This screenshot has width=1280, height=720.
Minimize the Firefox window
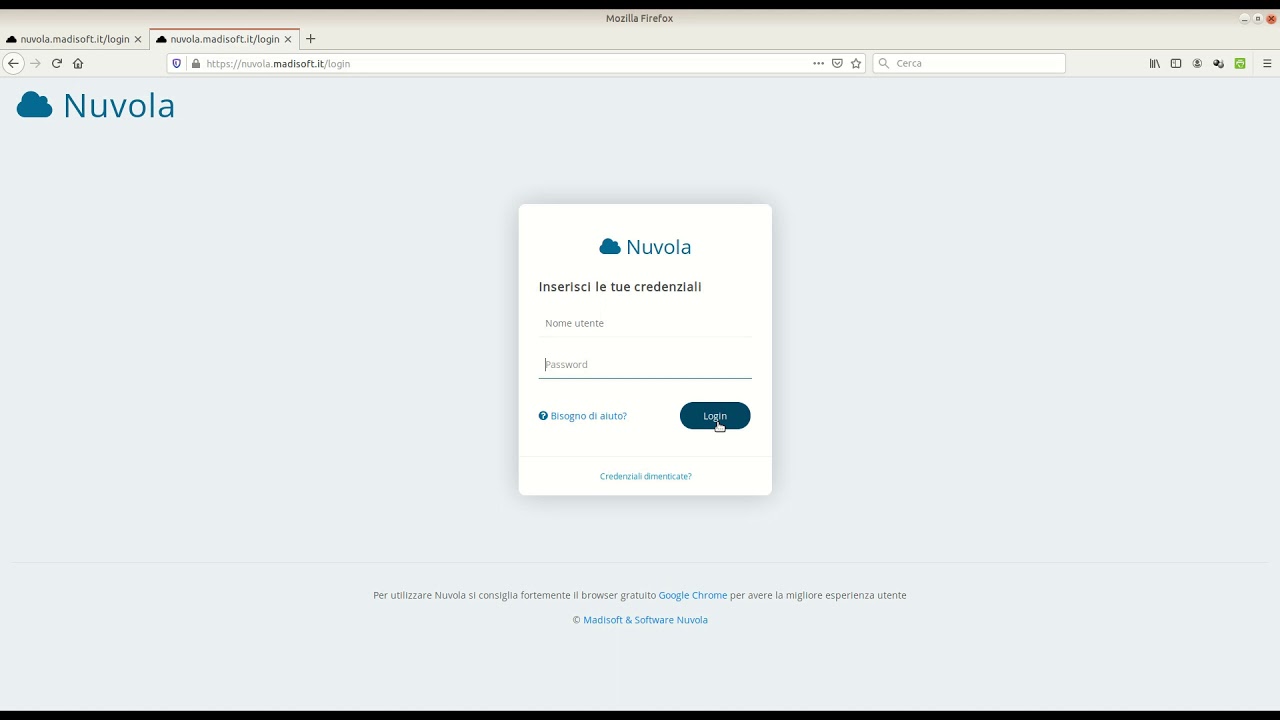click(x=1245, y=18)
